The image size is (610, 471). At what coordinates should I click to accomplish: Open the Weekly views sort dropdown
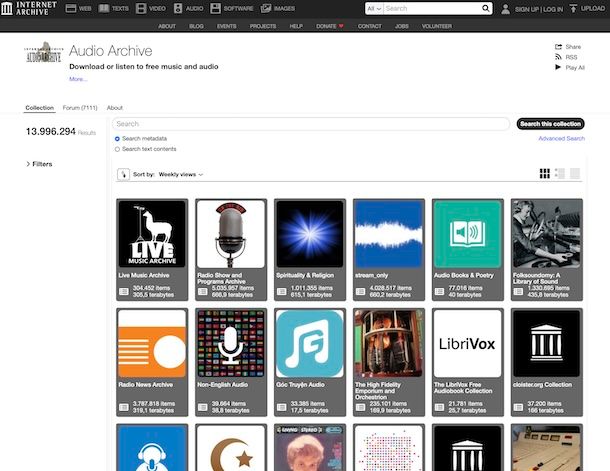(x=181, y=175)
